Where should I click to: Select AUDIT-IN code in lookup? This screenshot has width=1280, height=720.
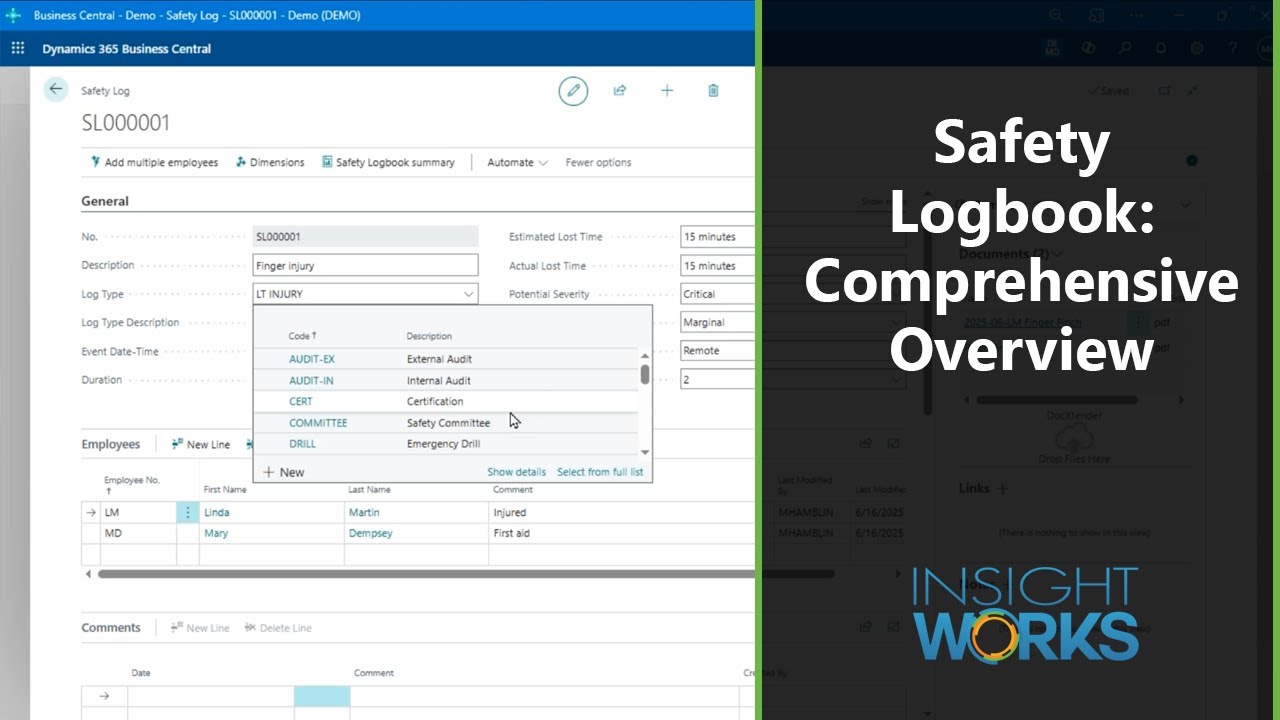click(311, 381)
